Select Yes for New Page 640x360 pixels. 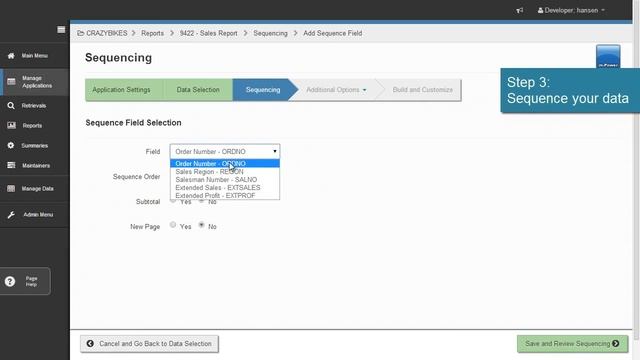pyautogui.click(x=173, y=224)
